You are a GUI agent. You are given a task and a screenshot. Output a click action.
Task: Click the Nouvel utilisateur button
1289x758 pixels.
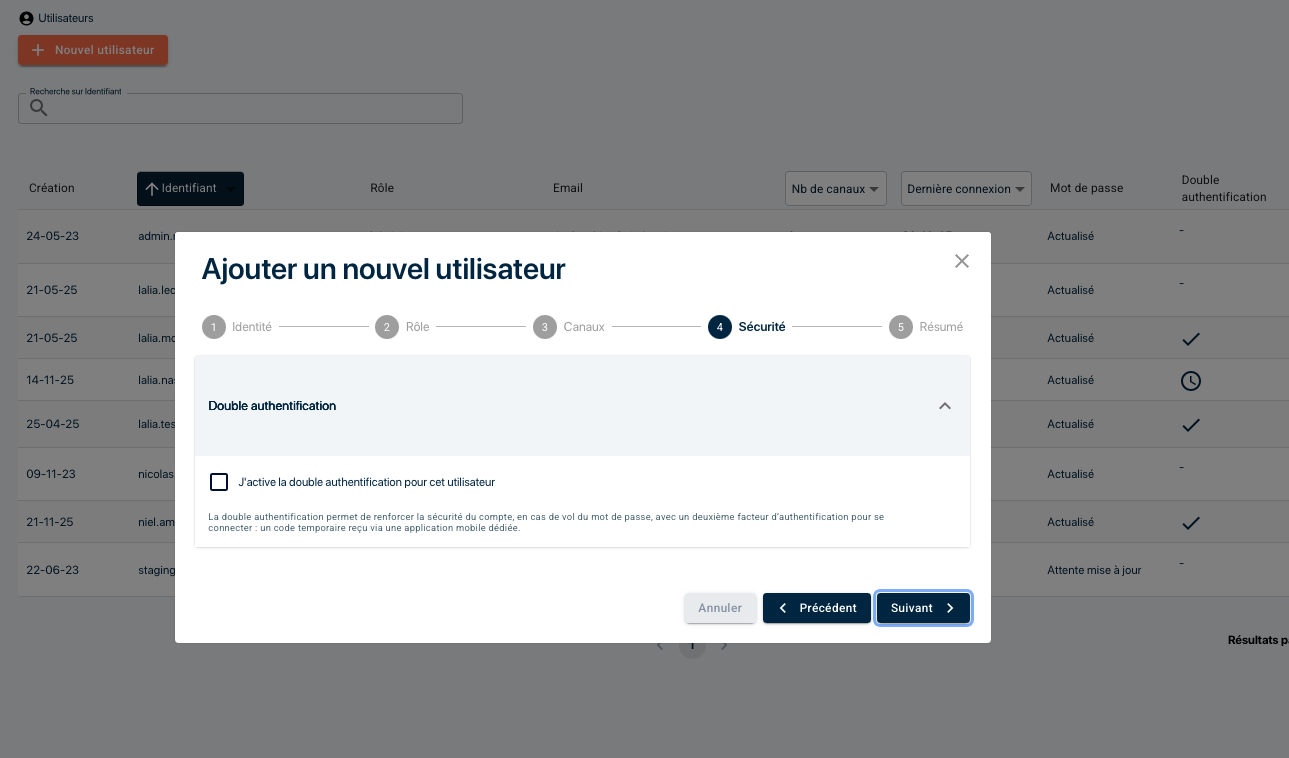pyautogui.click(x=93, y=50)
